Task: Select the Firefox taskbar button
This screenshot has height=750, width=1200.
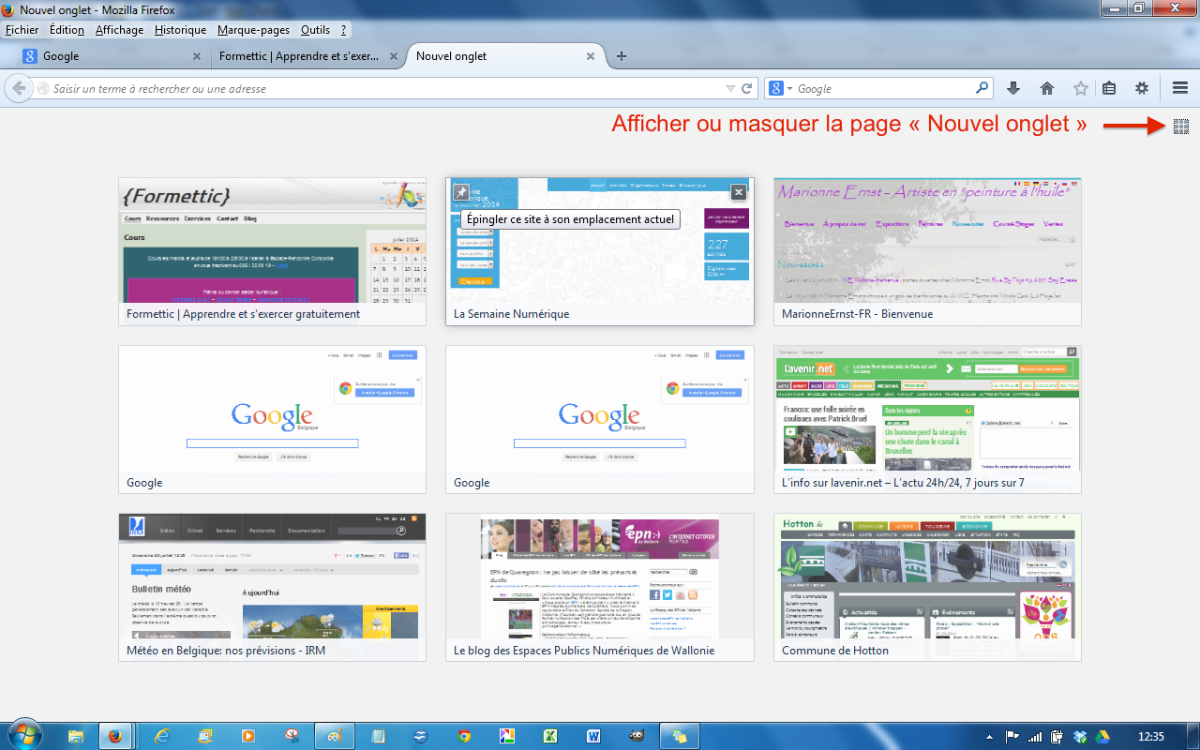Action: coord(117,736)
